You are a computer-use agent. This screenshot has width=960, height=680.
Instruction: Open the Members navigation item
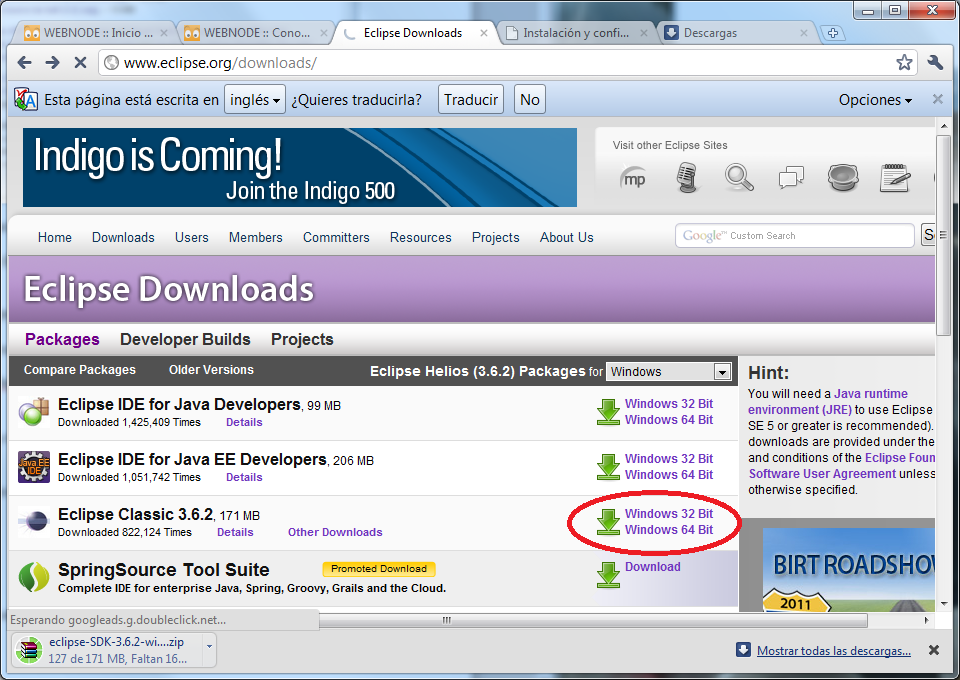(255, 237)
